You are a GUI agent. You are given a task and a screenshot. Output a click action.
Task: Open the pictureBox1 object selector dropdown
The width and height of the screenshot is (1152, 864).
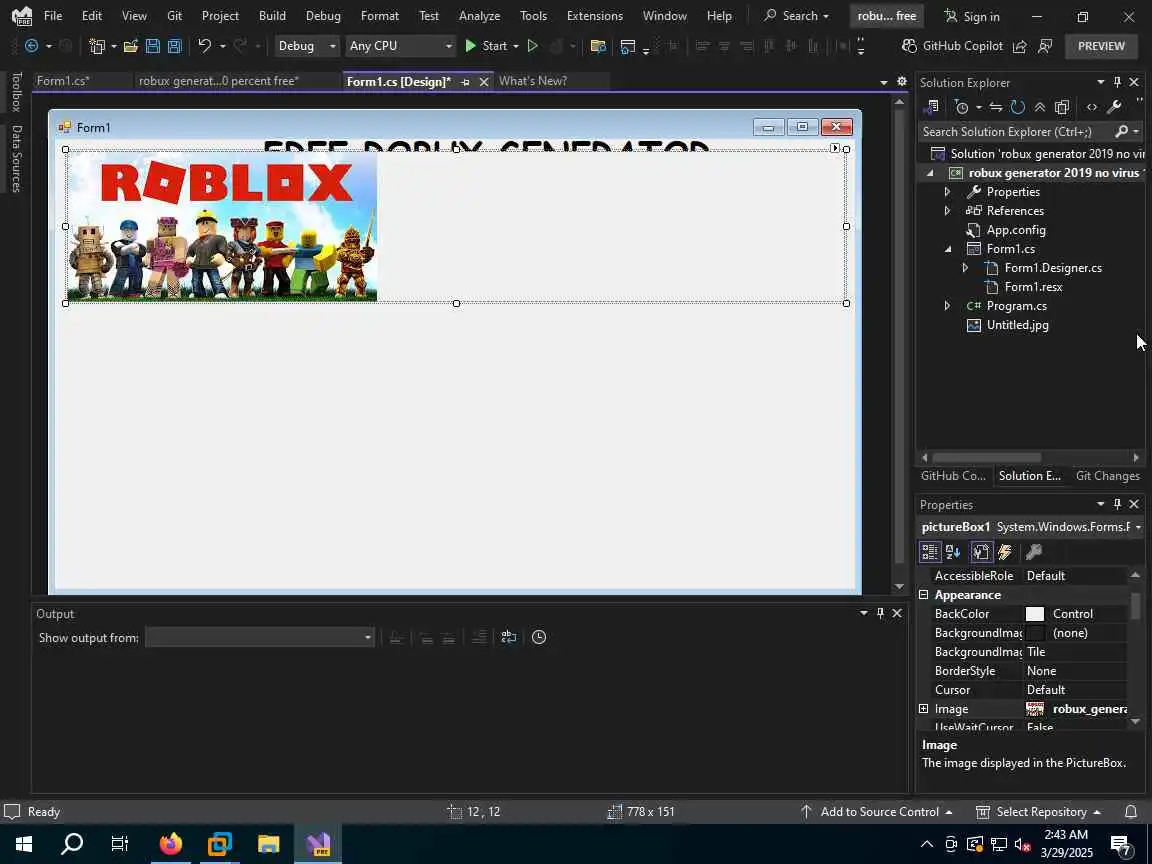coord(1138,528)
